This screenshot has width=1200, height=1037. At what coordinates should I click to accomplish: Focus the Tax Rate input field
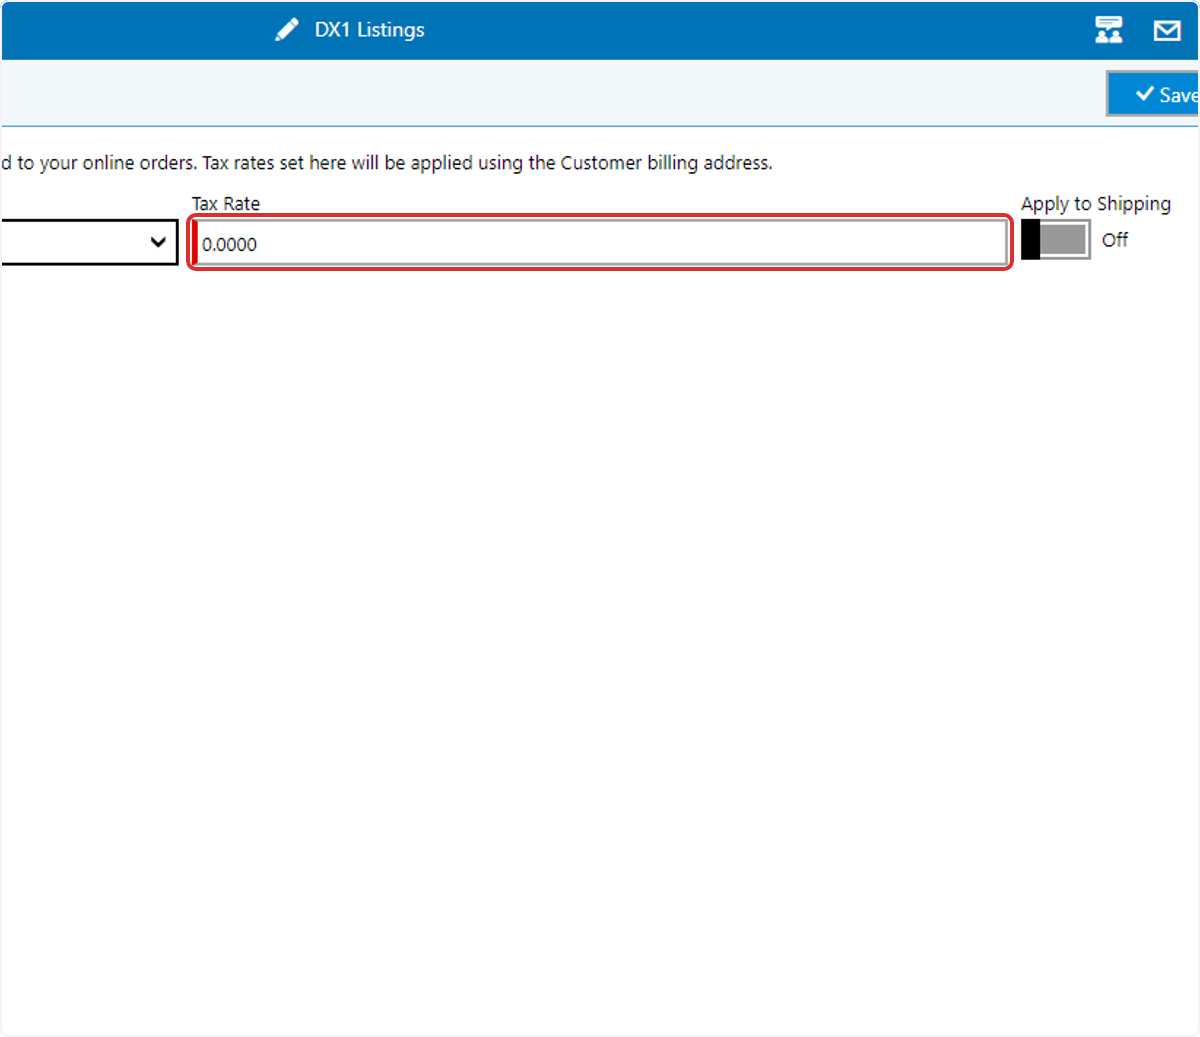click(601, 243)
